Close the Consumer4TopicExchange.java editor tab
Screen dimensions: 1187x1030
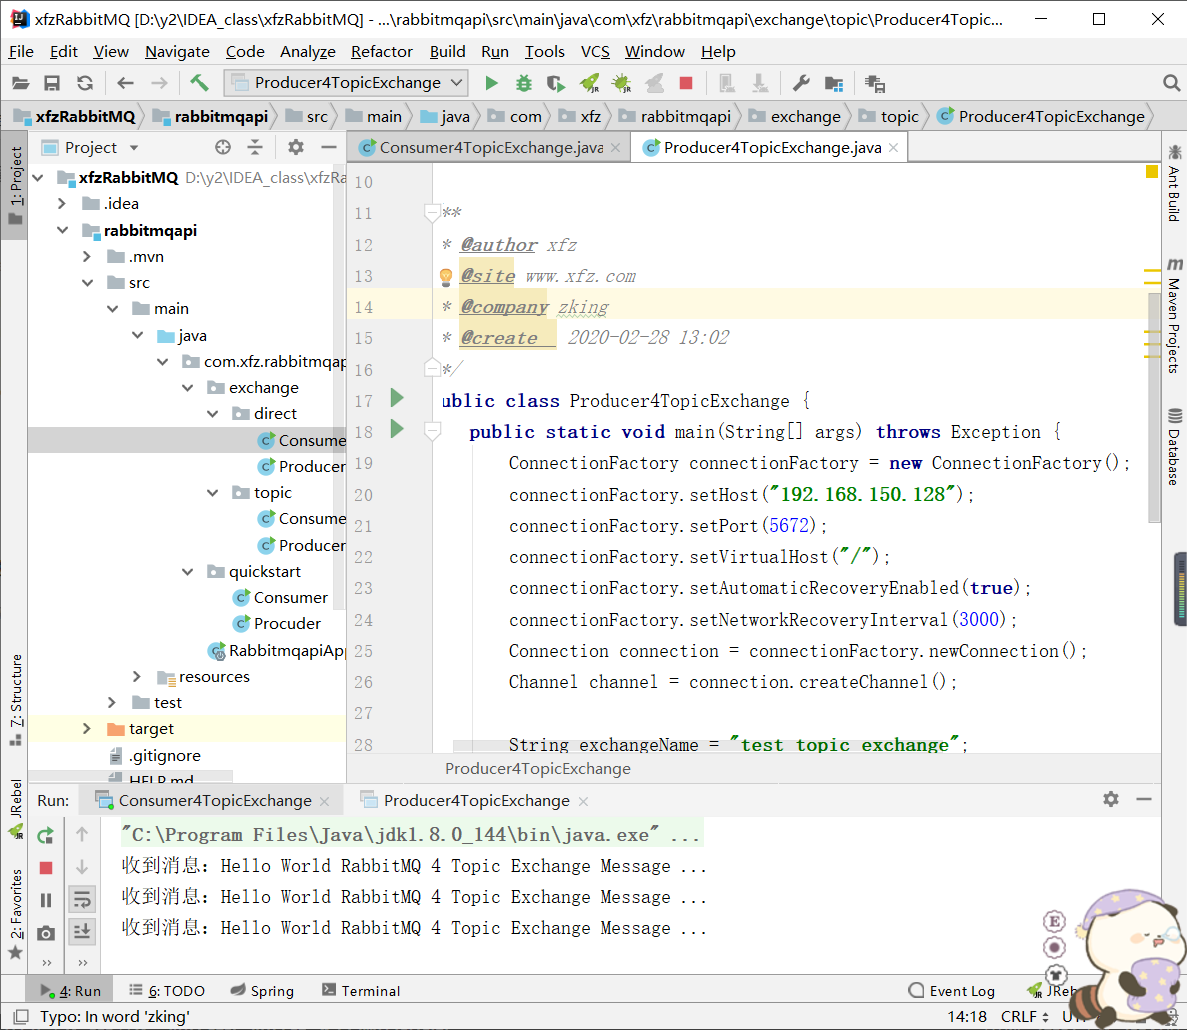[615, 148]
